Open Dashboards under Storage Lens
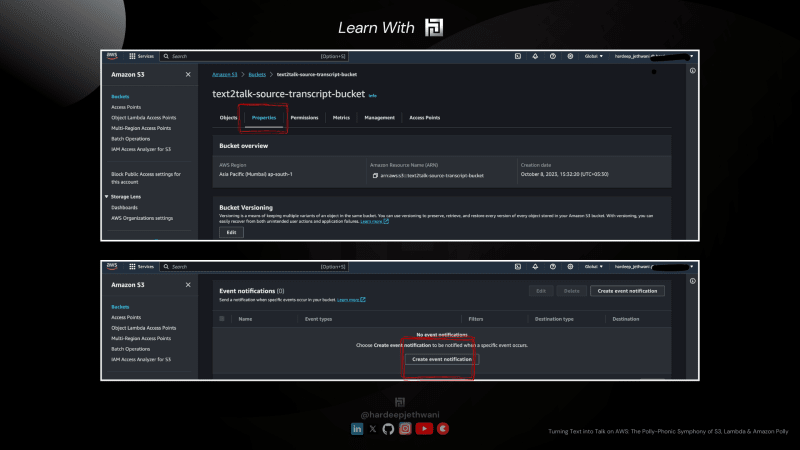The height and width of the screenshot is (450, 800). pos(124,208)
